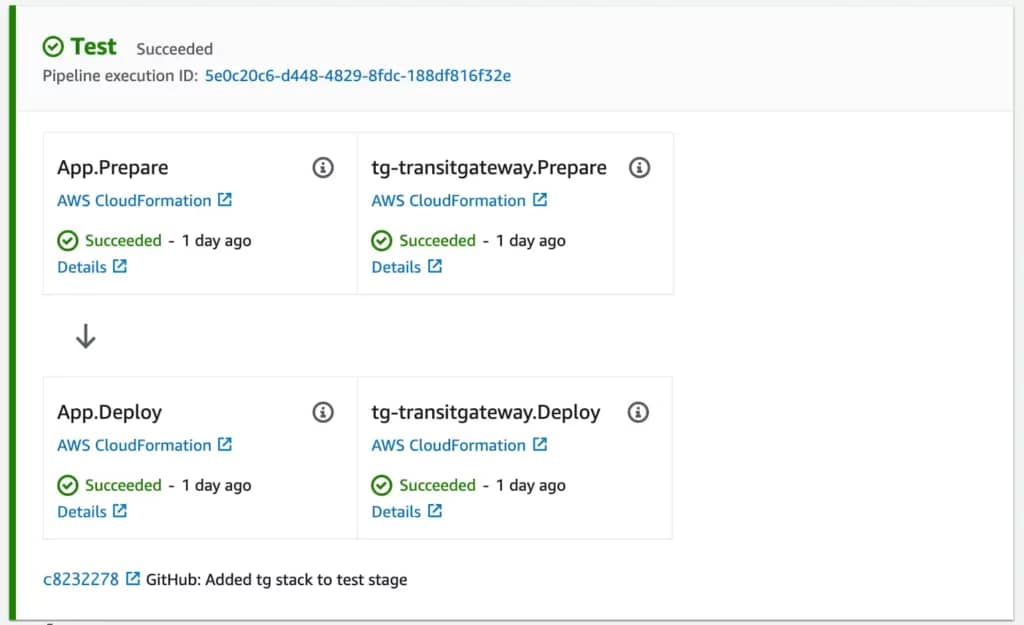Click Succeeded status text in tg-transitgateway.Deploy
The width and height of the screenshot is (1024, 625).
tap(437, 485)
